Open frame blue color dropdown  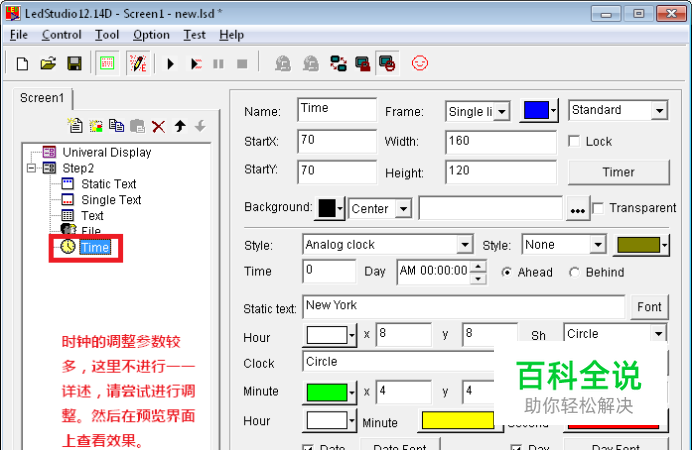click(553, 110)
